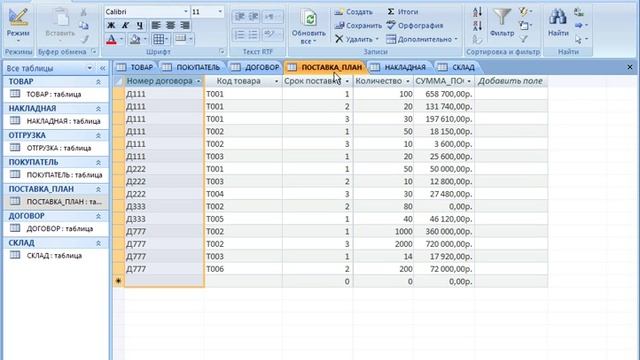This screenshot has width=640, height=360.
Task: Click the bulleted list icon
Action: tap(253, 35)
